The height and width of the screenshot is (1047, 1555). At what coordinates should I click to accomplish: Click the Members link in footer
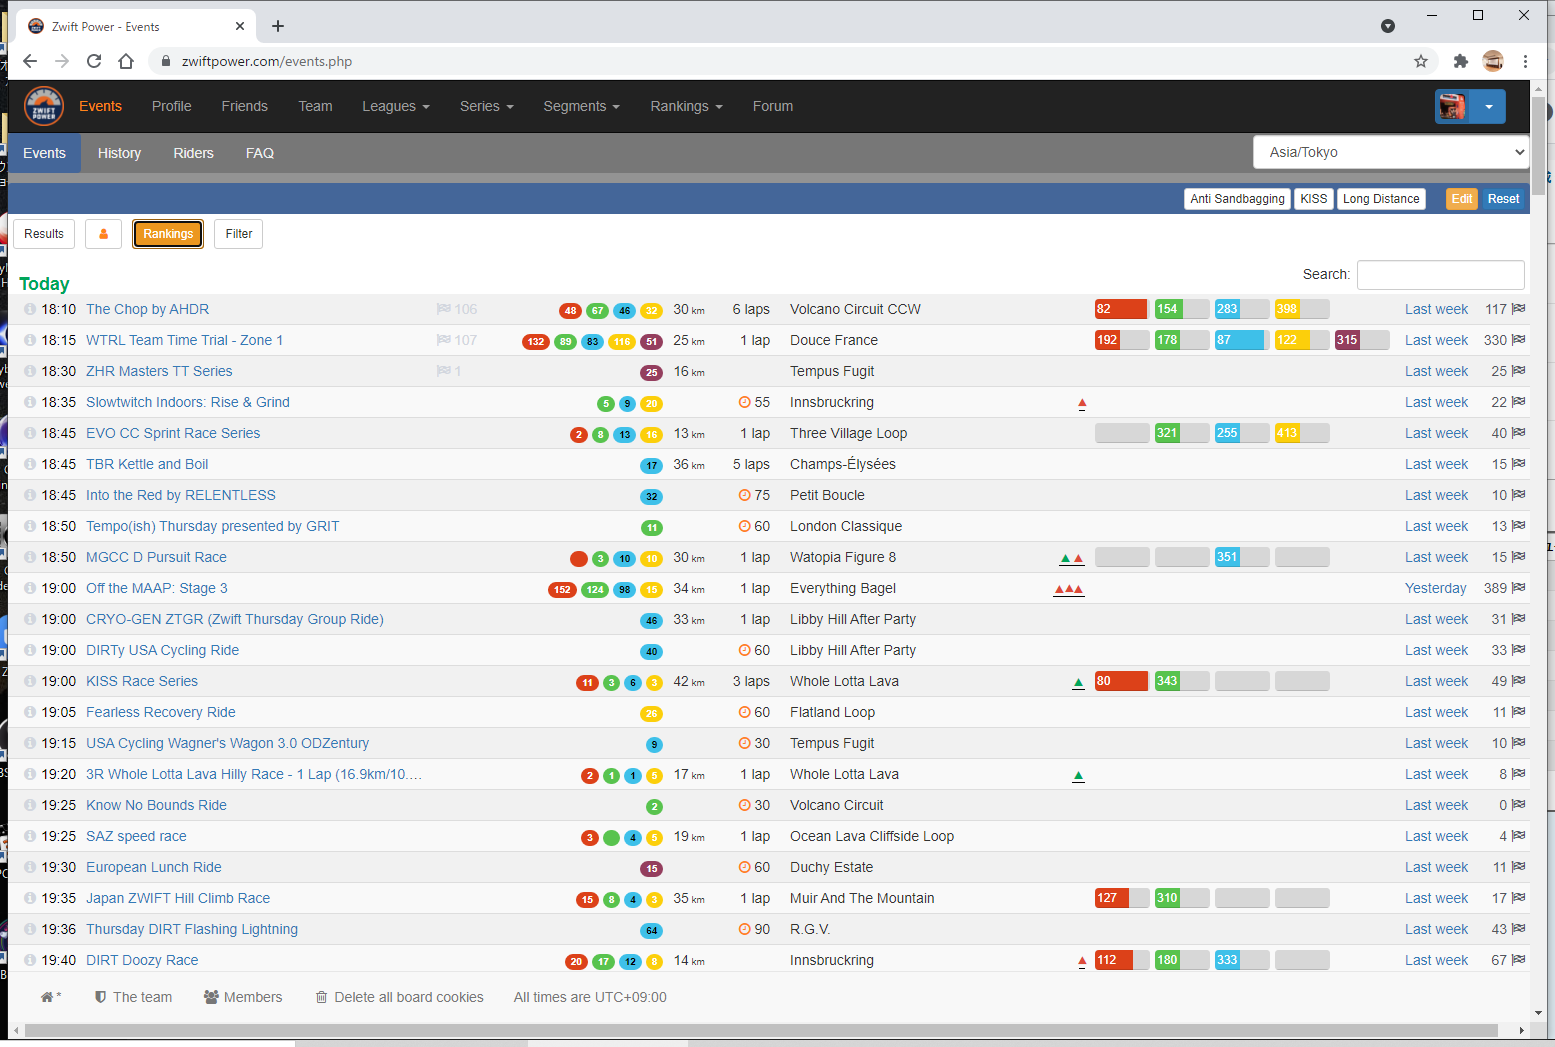[243, 997]
